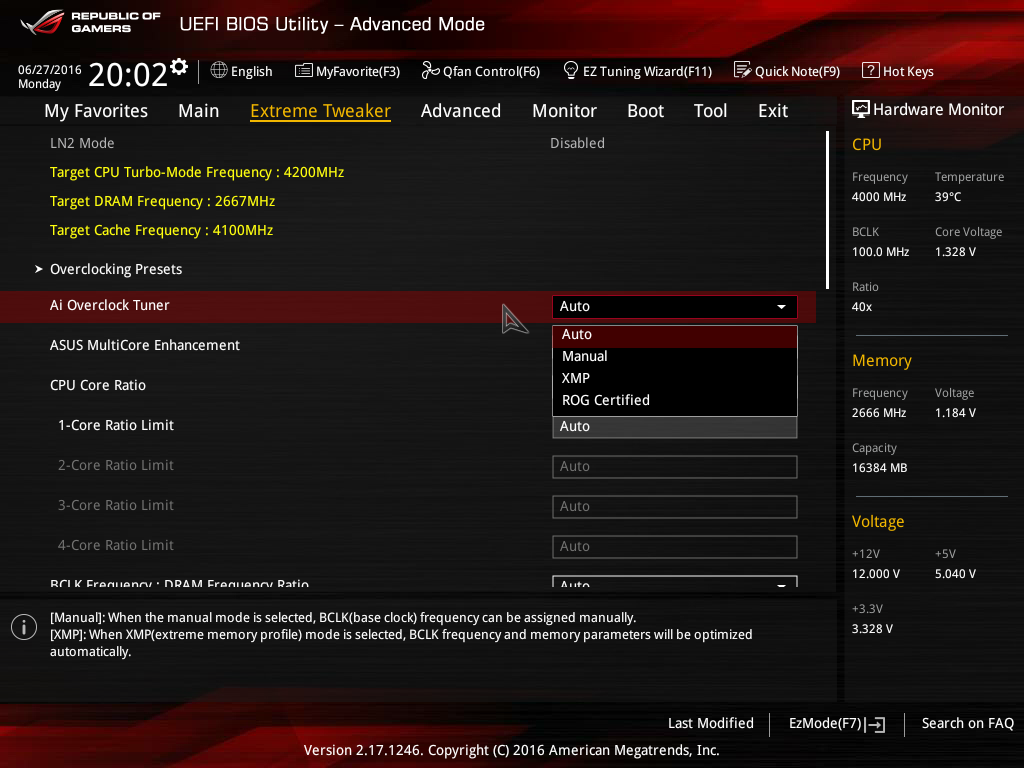Select the CPU Core Ratio row
This screenshot has height=768, width=1024.
(x=408, y=385)
